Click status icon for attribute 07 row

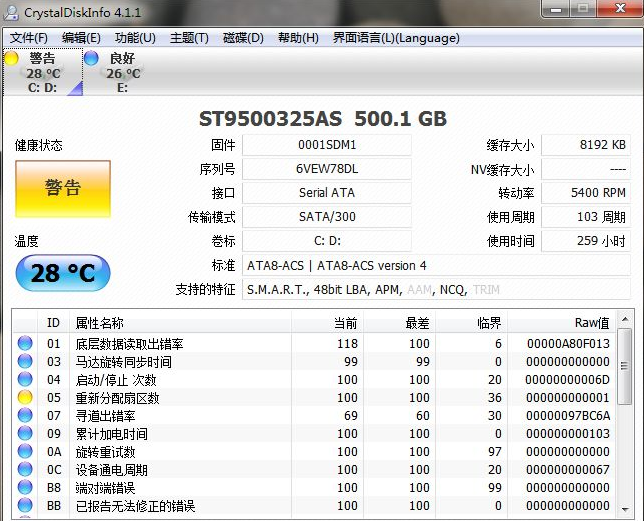click(25, 415)
